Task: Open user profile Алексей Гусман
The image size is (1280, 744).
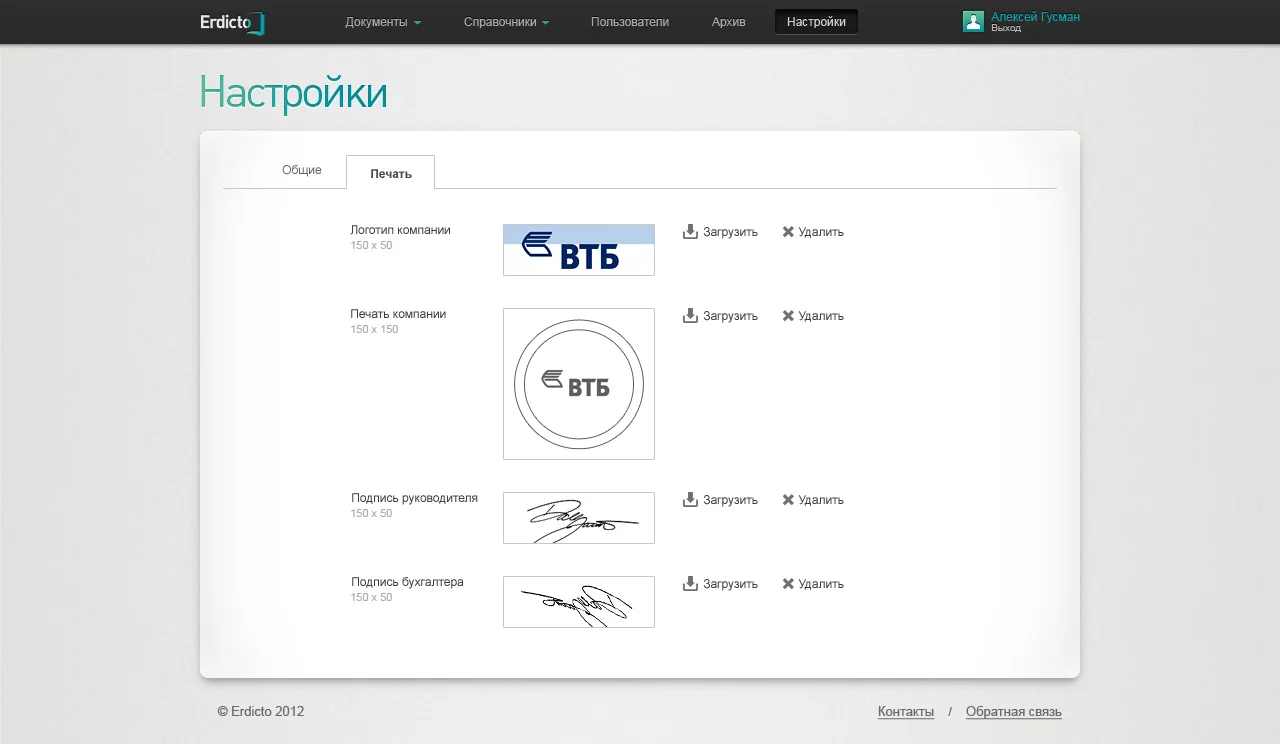Action: tap(1035, 17)
